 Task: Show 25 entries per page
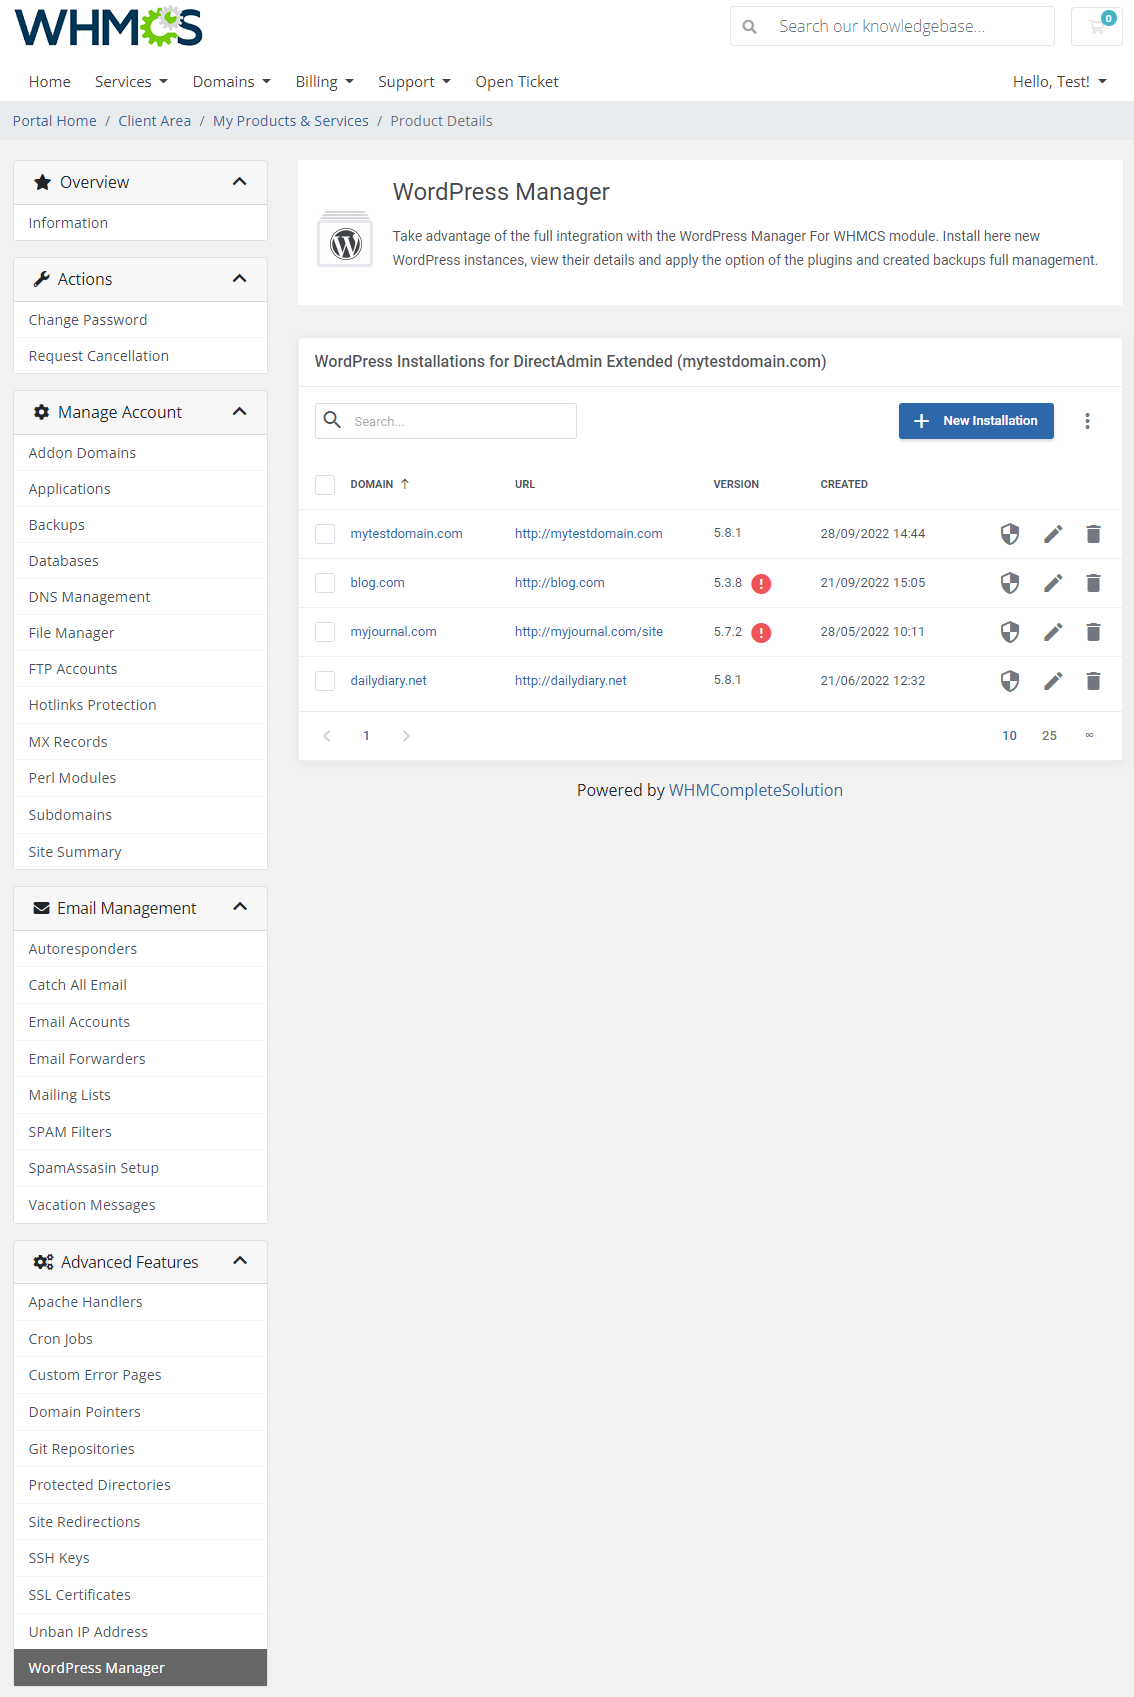[1049, 736]
